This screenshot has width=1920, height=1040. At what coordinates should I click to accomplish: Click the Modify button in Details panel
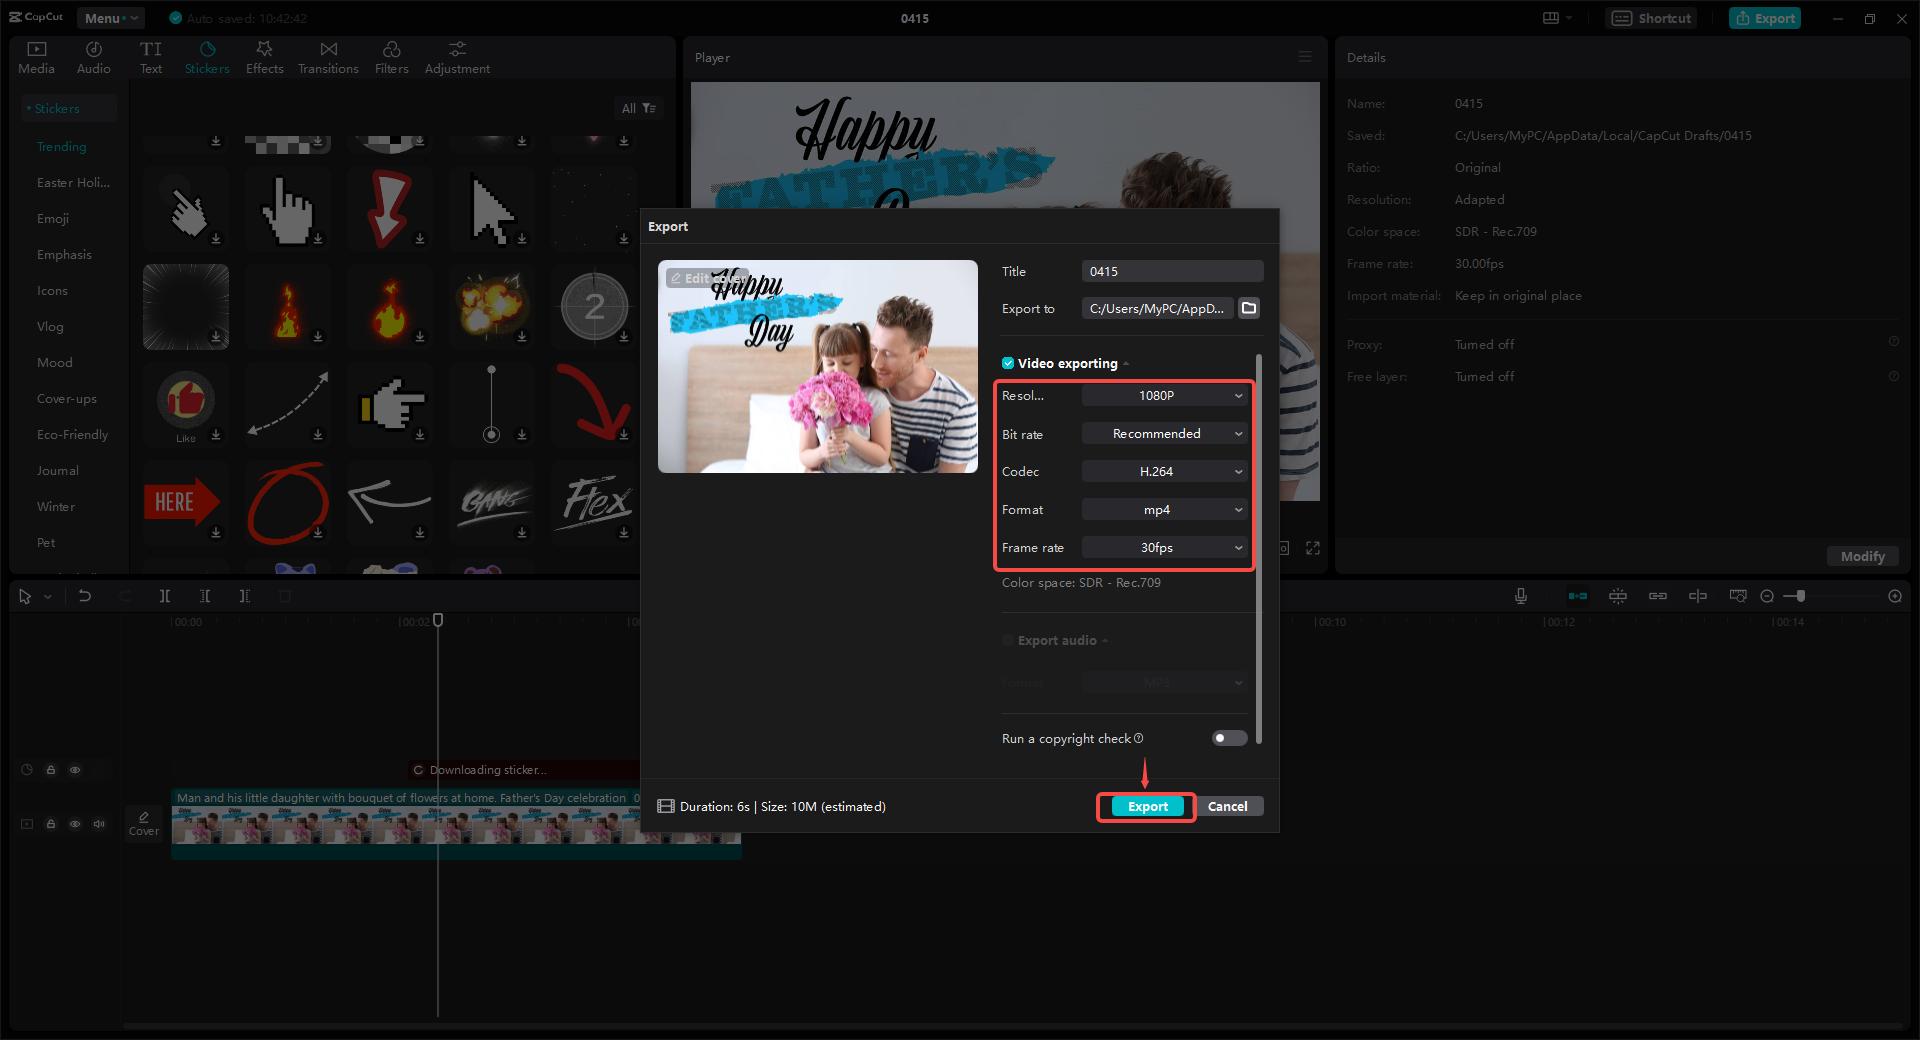click(x=1862, y=556)
